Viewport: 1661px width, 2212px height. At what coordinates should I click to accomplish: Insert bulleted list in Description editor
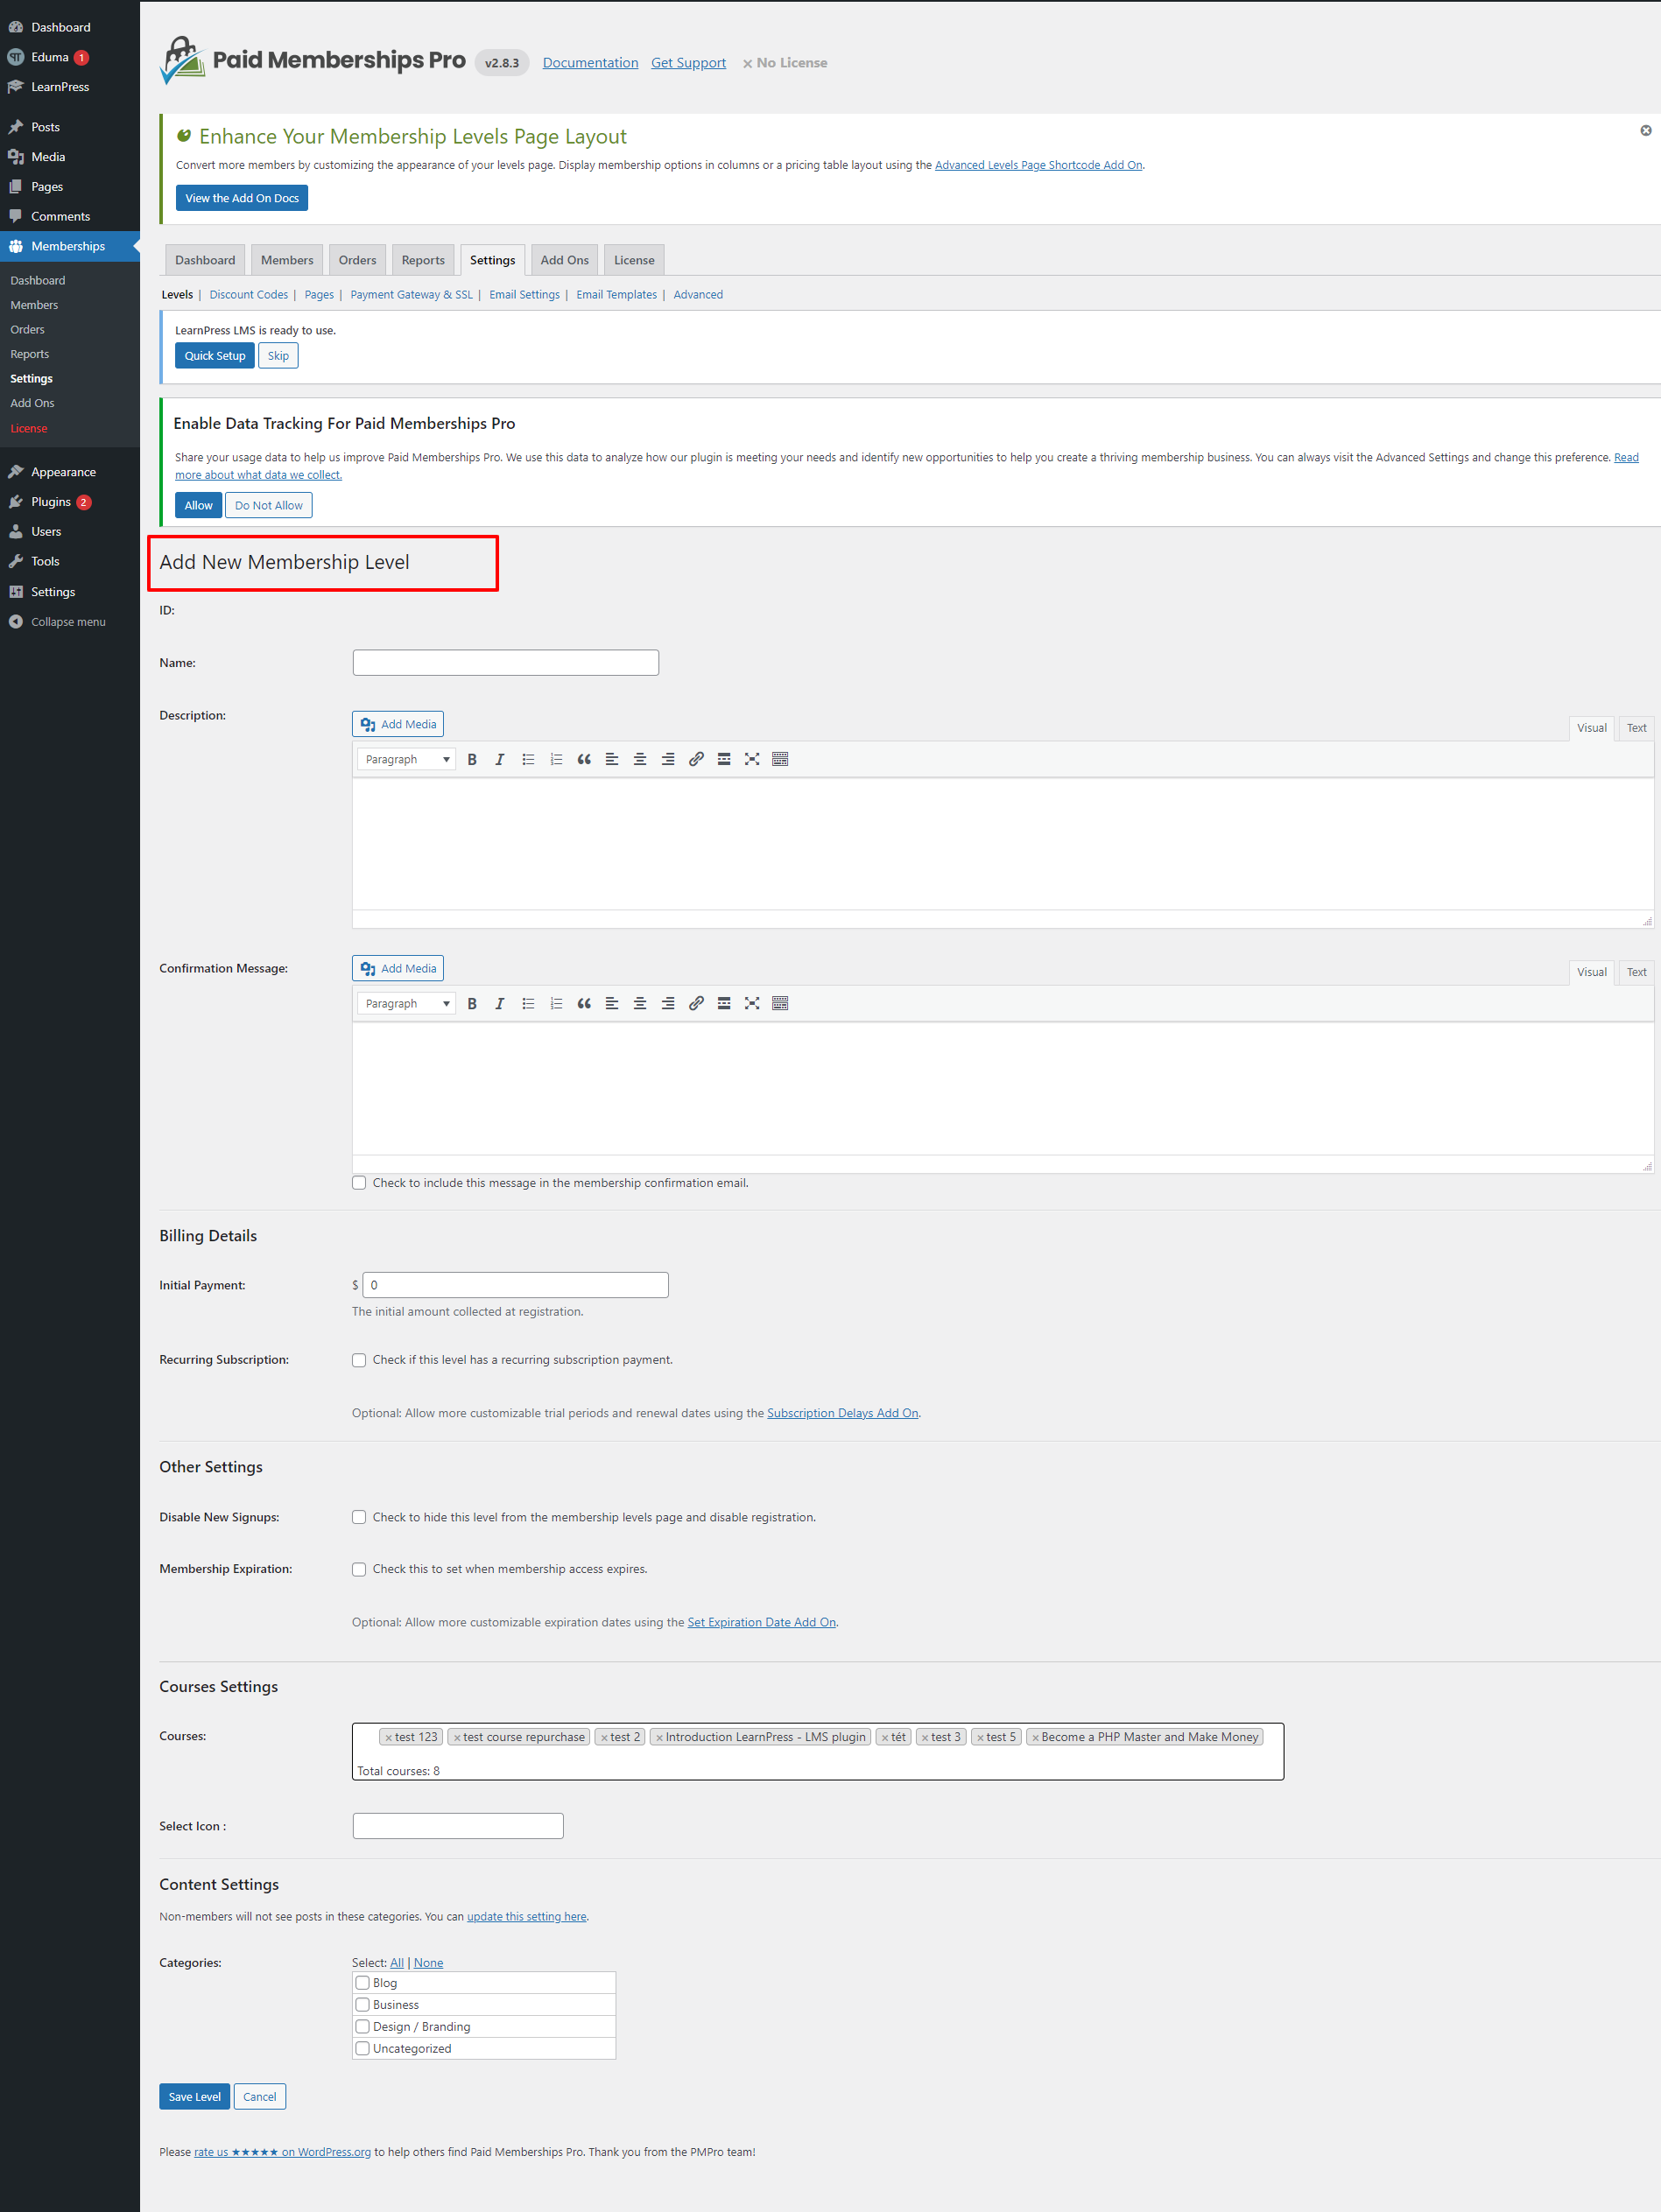coord(528,759)
